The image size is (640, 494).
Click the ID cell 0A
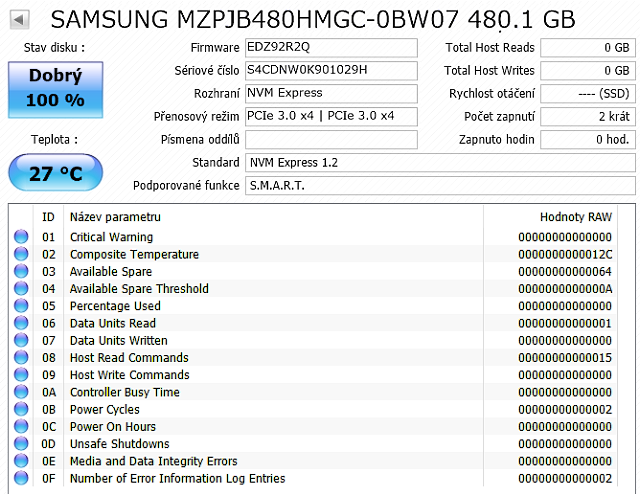point(49,392)
